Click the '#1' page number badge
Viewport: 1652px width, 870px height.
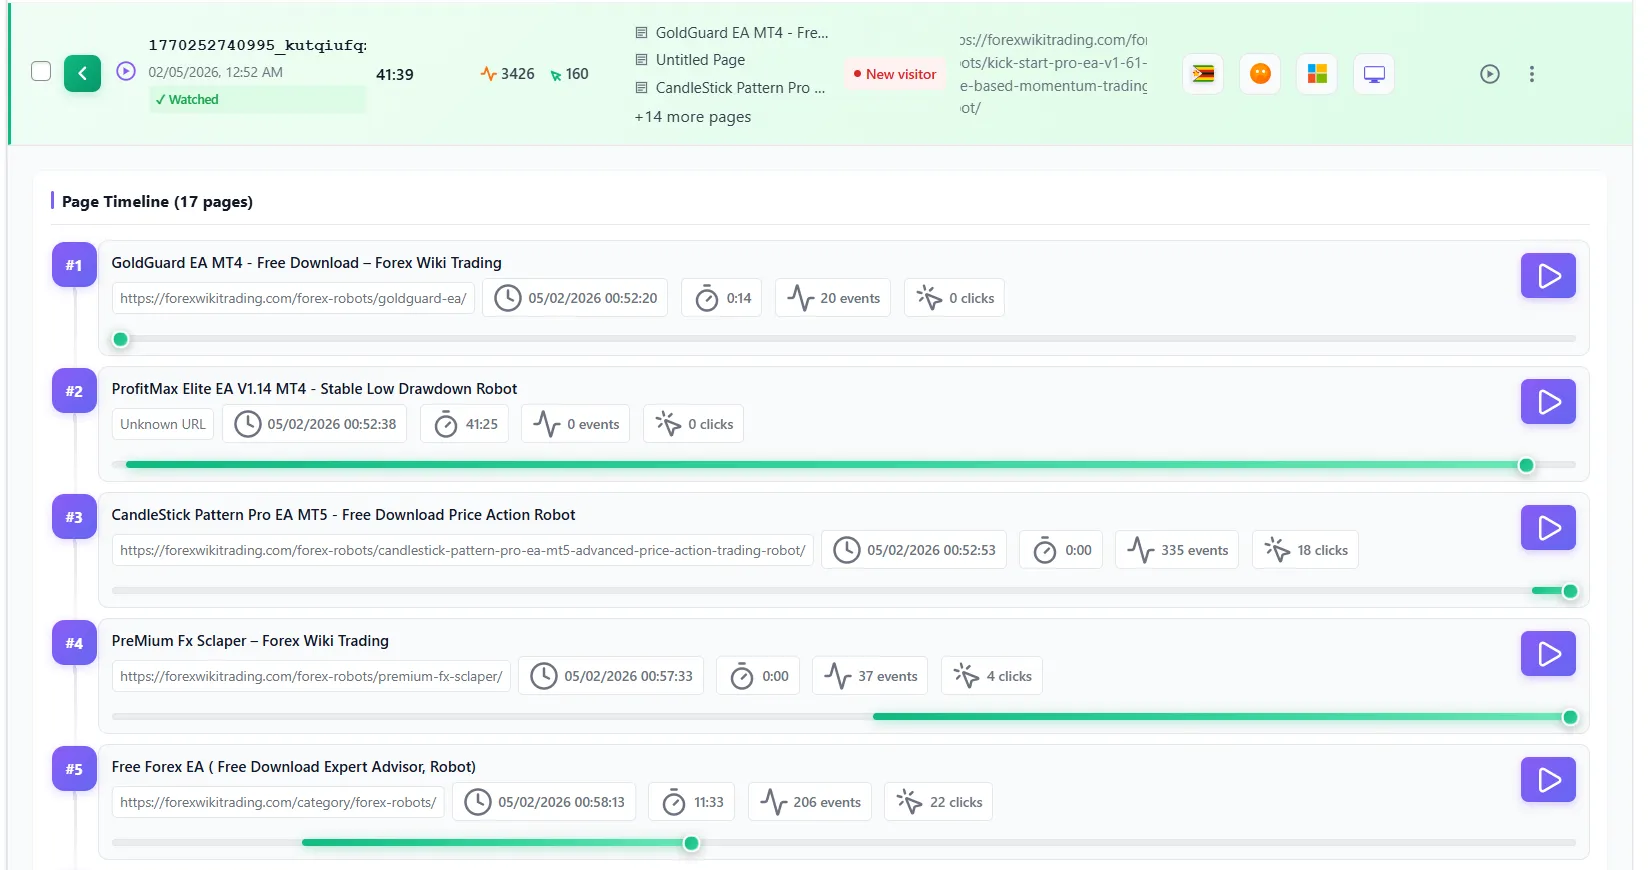(x=74, y=265)
